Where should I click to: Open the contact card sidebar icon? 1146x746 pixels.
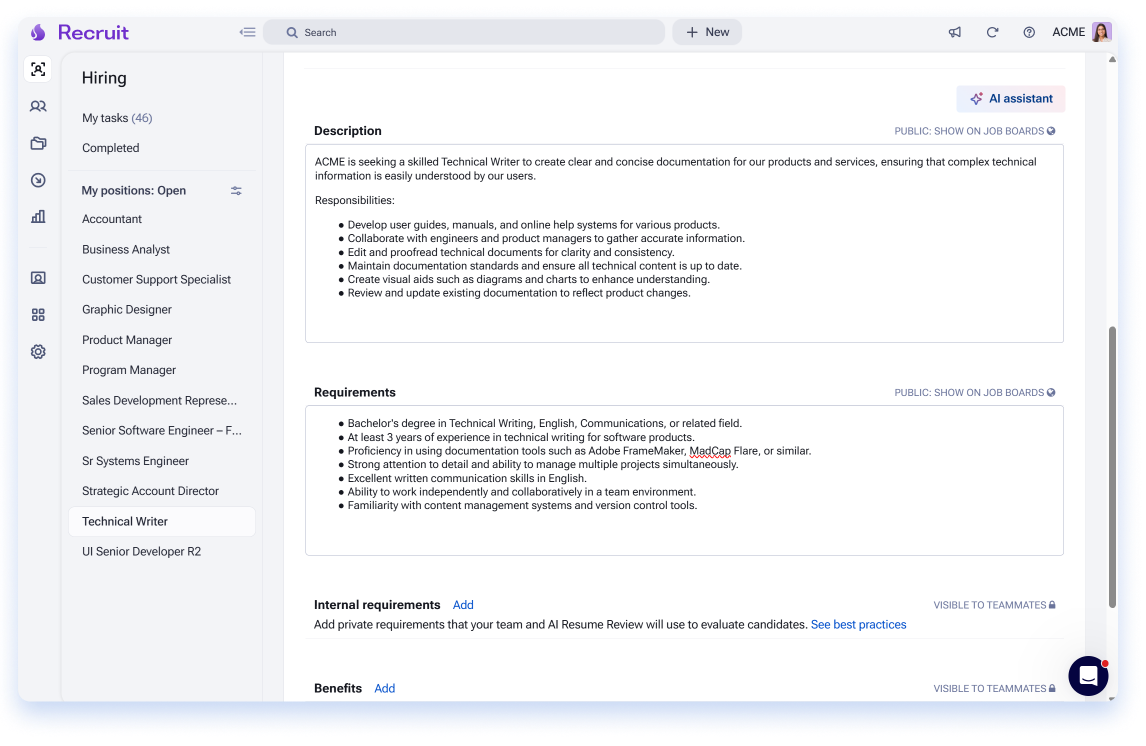click(x=38, y=278)
